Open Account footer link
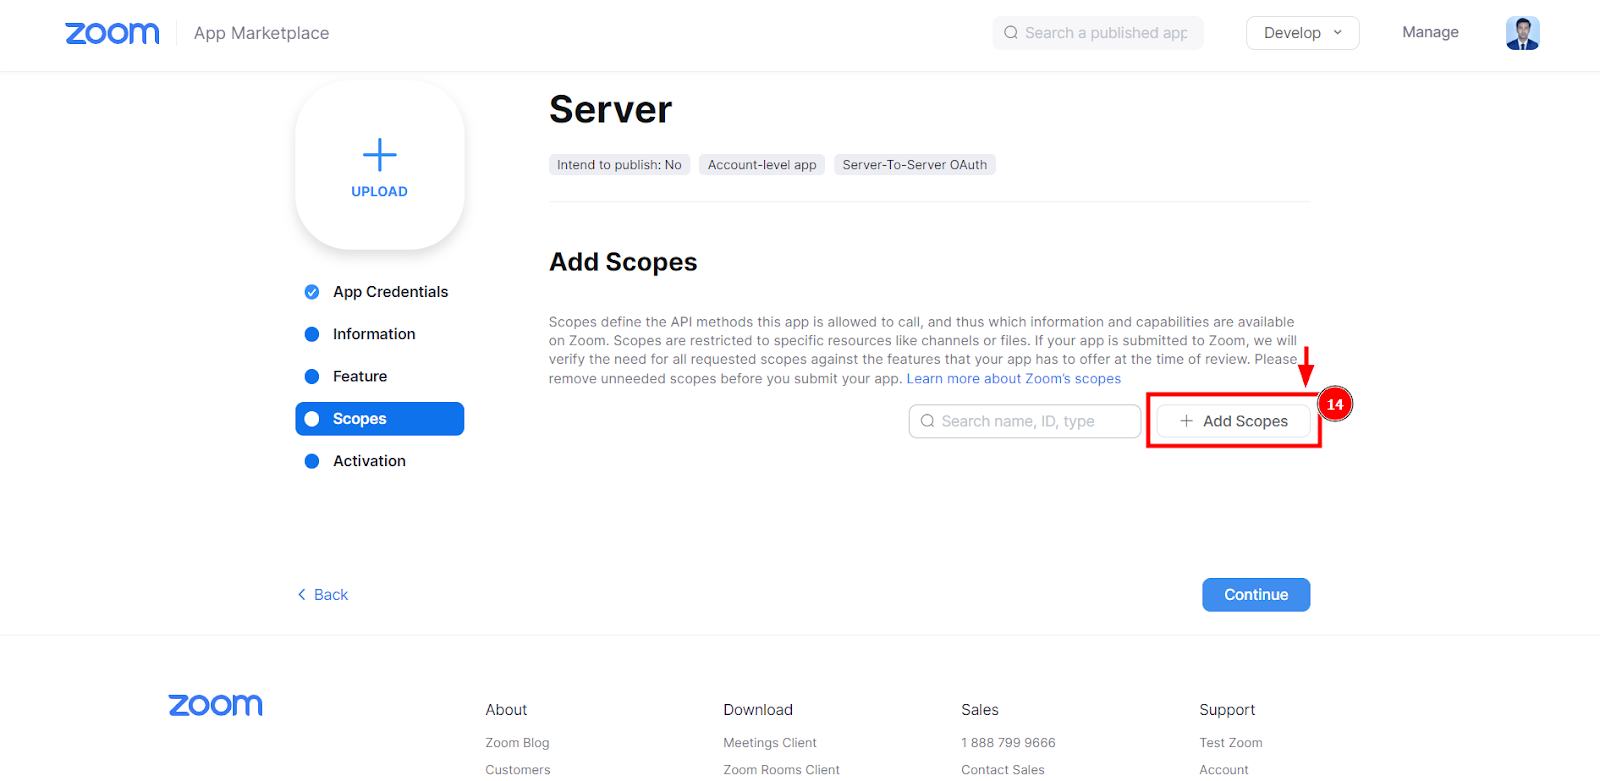The height and width of the screenshot is (781, 1600). (x=1224, y=769)
